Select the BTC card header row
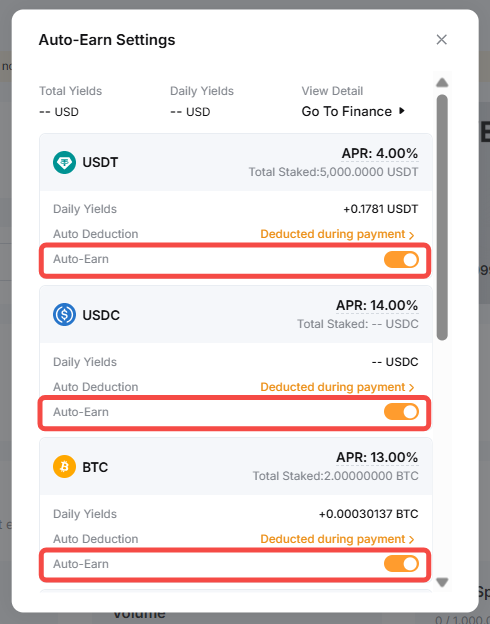Image resolution: width=490 pixels, height=624 pixels. (236, 466)
